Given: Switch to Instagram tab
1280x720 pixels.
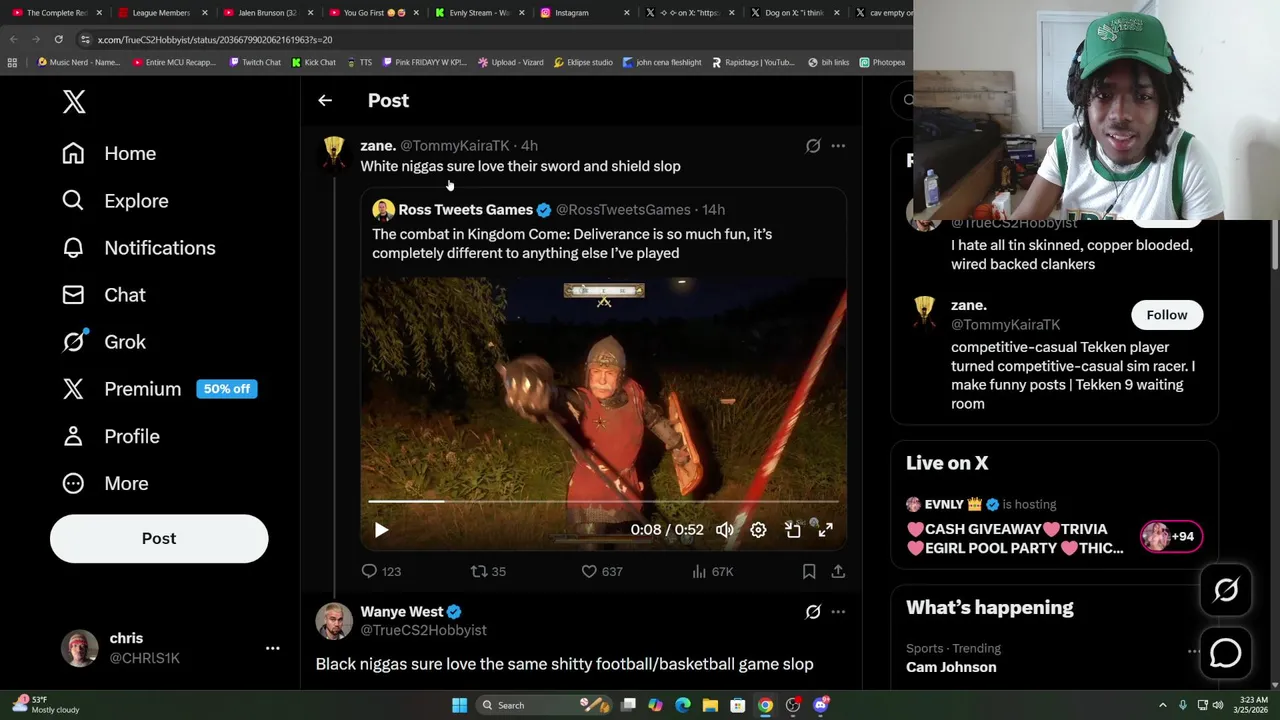Looking at the screenshot, I should [x=586, y=13].
